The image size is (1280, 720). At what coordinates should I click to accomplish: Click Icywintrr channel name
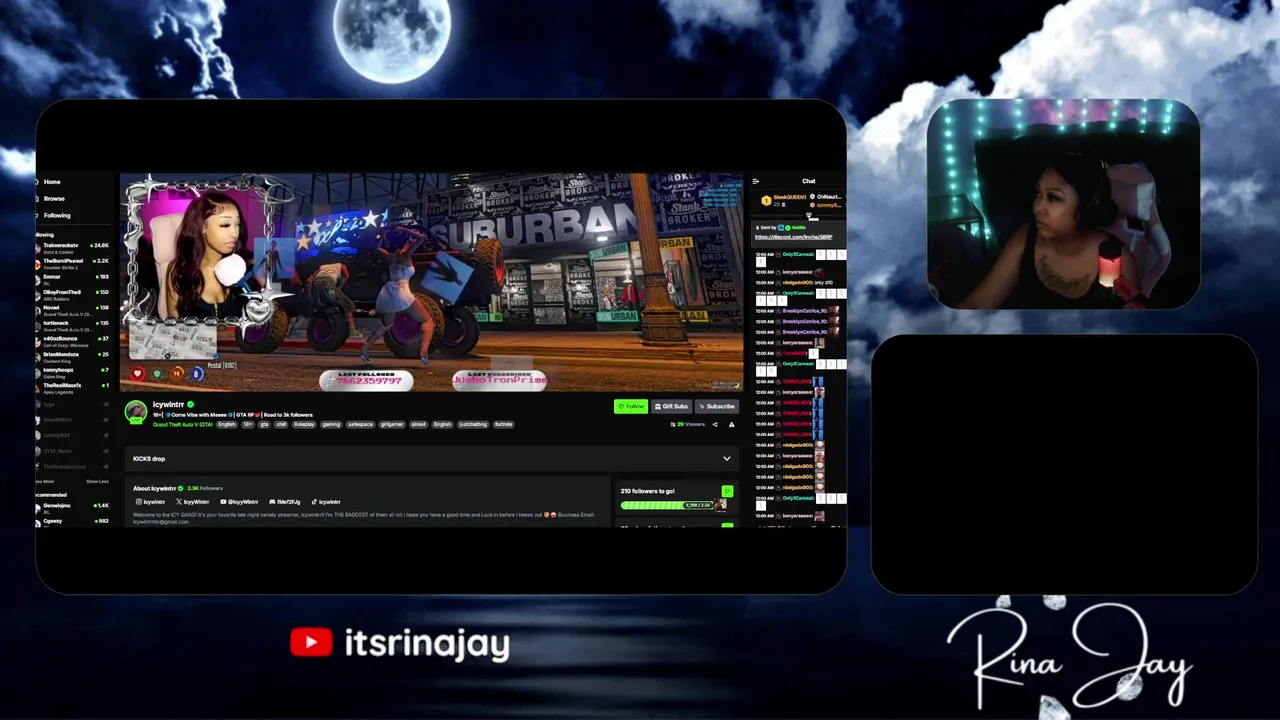pyautogui.click(x=168, y=405)
